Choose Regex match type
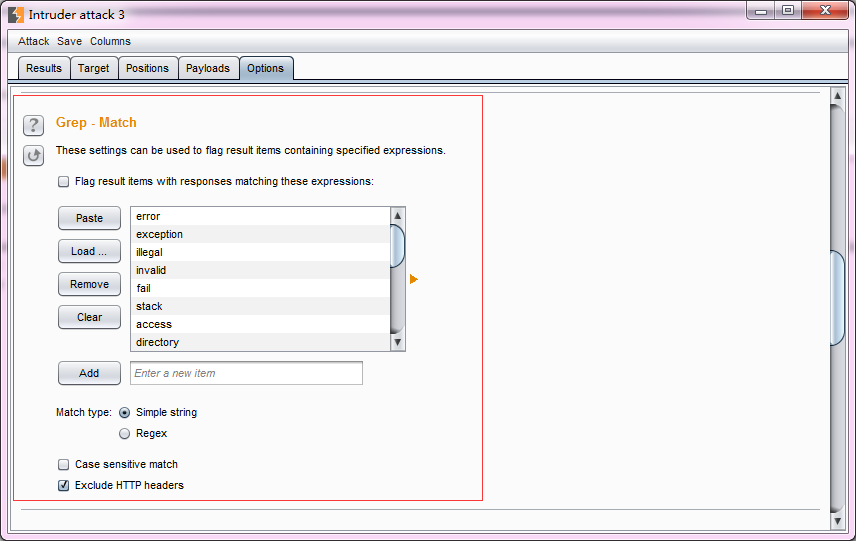Image resolution: width=856 pixels, height=541 pixels. coord(125,434)
